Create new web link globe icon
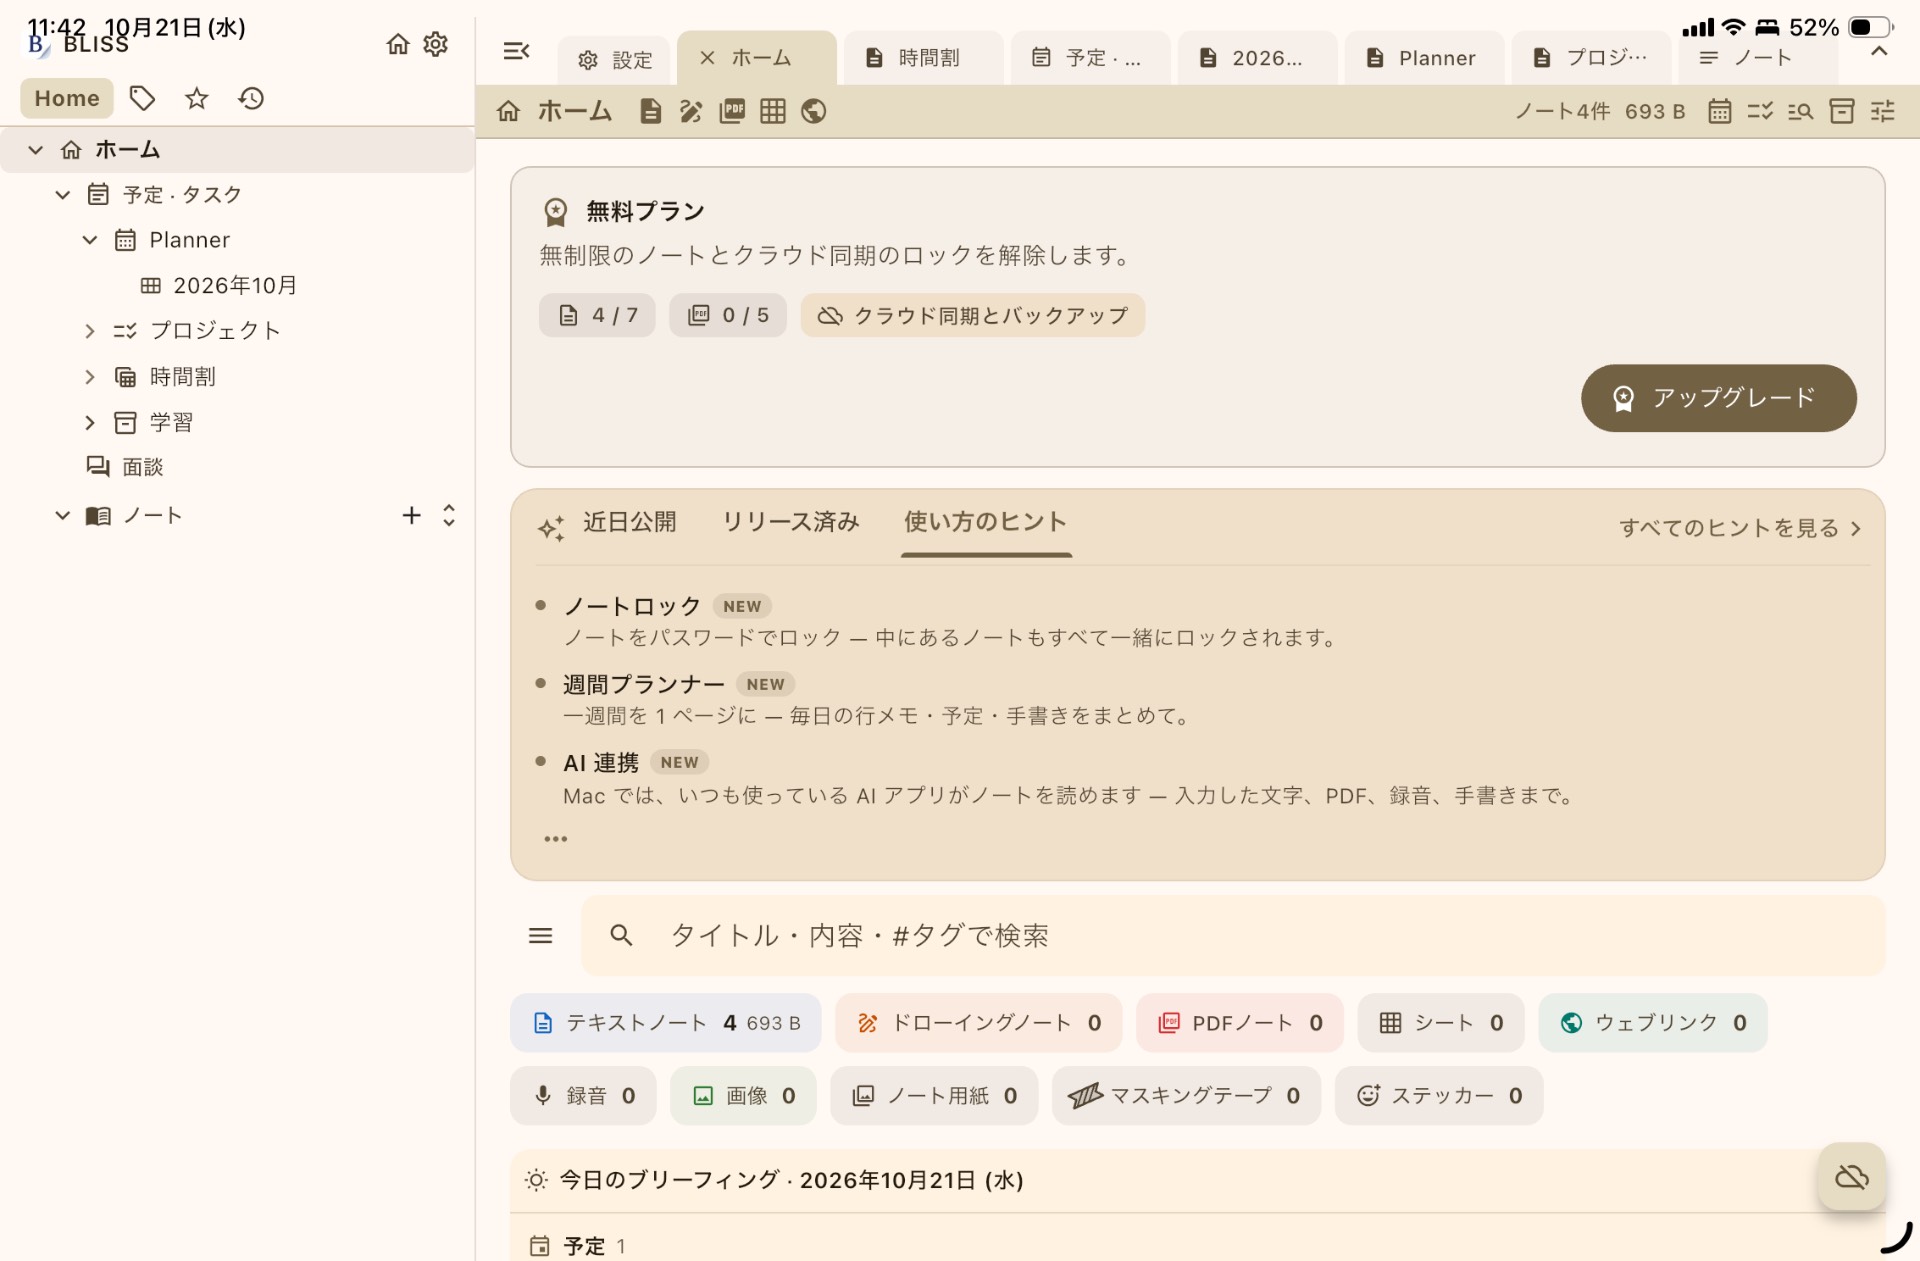 coord(814,111)
